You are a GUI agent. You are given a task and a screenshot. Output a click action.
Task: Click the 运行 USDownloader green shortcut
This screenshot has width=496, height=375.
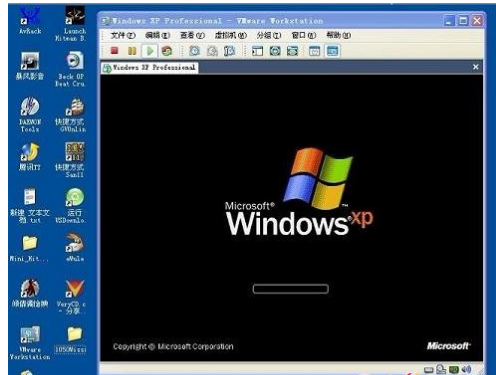(73, 205)
